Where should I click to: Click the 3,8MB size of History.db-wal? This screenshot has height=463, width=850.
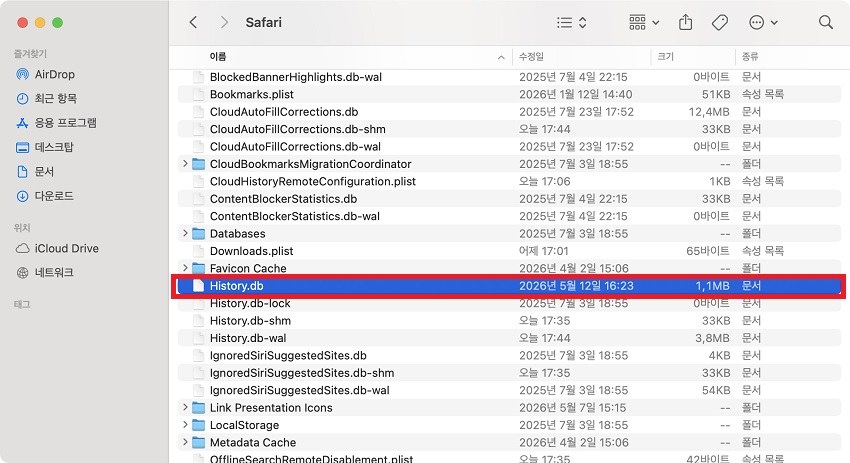pos(712,338)
